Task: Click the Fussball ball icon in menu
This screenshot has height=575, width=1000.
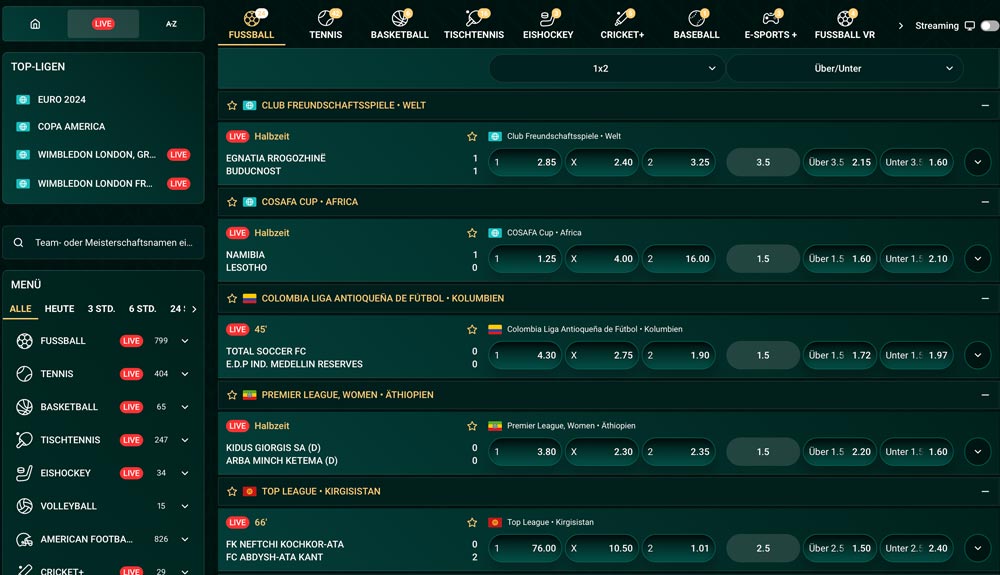Action: click(x=24, y=341)
